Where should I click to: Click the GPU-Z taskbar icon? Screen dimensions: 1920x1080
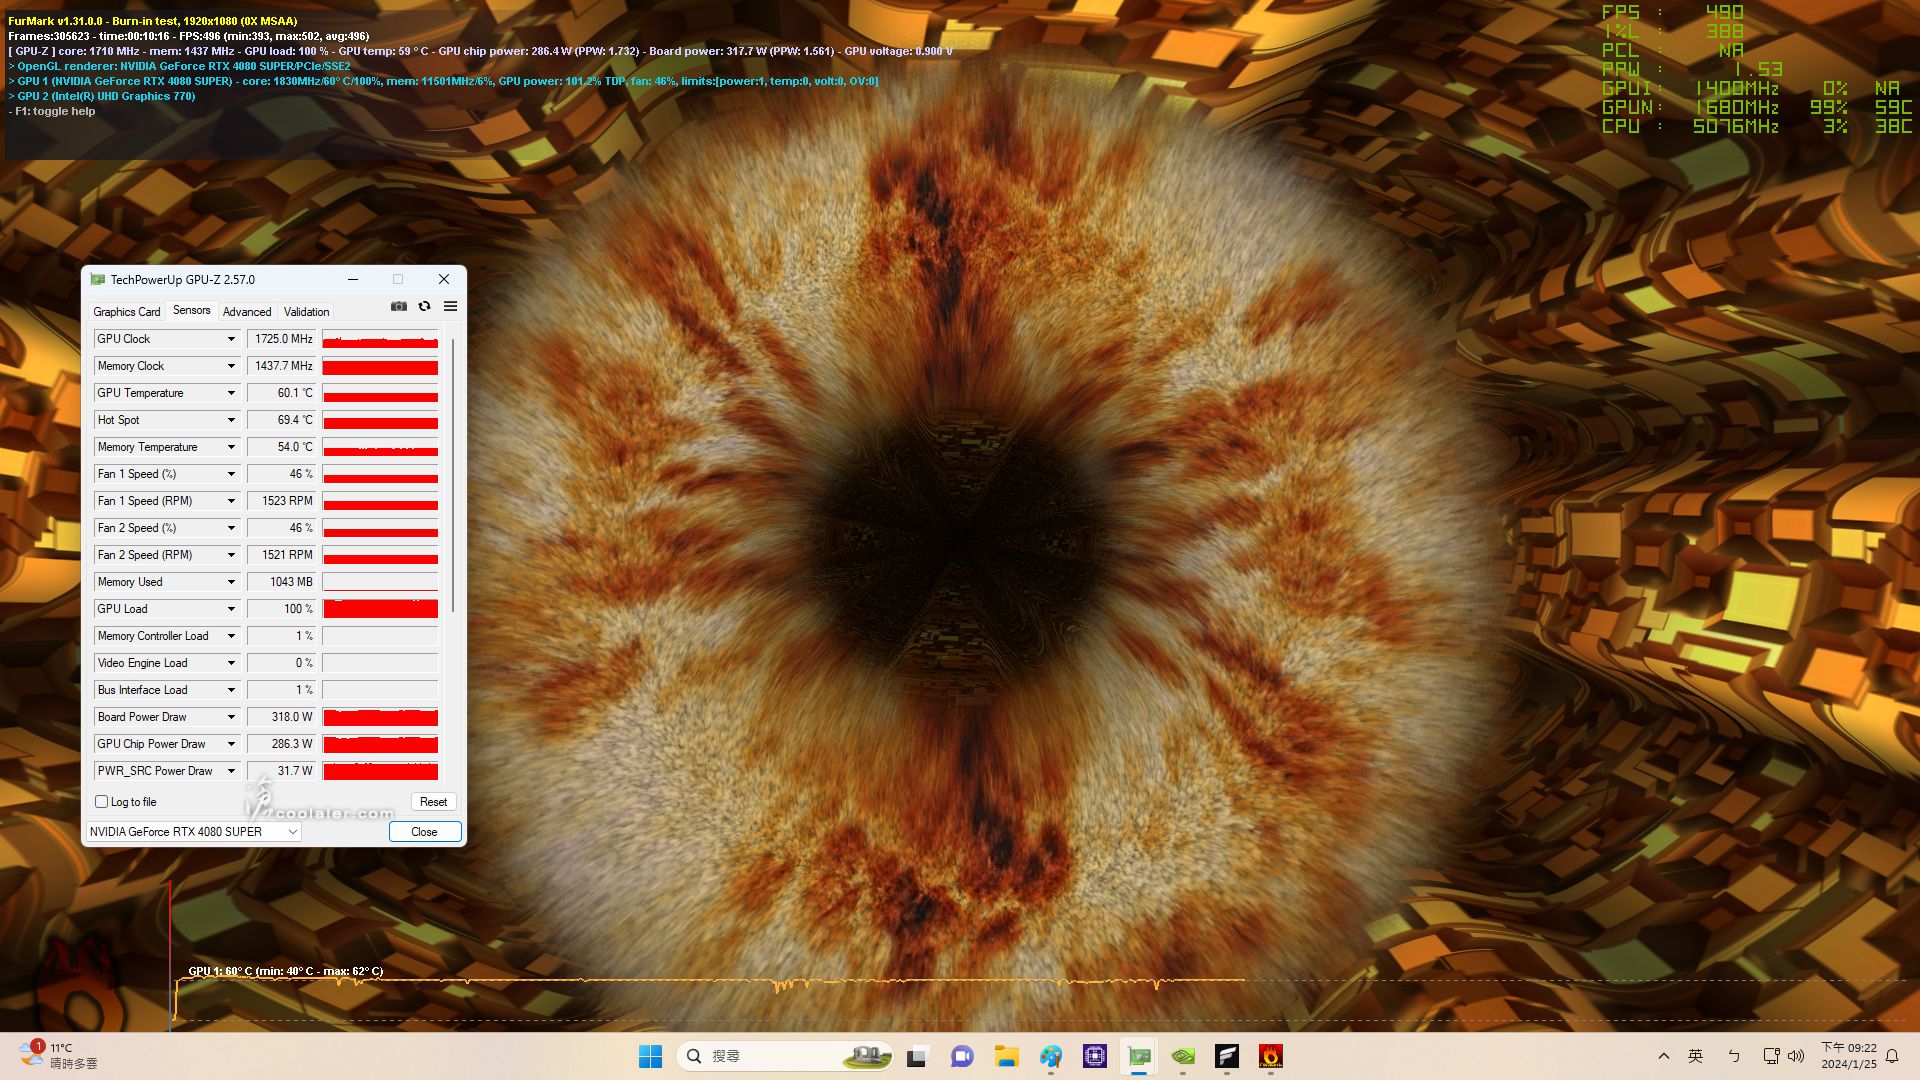click(1139, 1056)
